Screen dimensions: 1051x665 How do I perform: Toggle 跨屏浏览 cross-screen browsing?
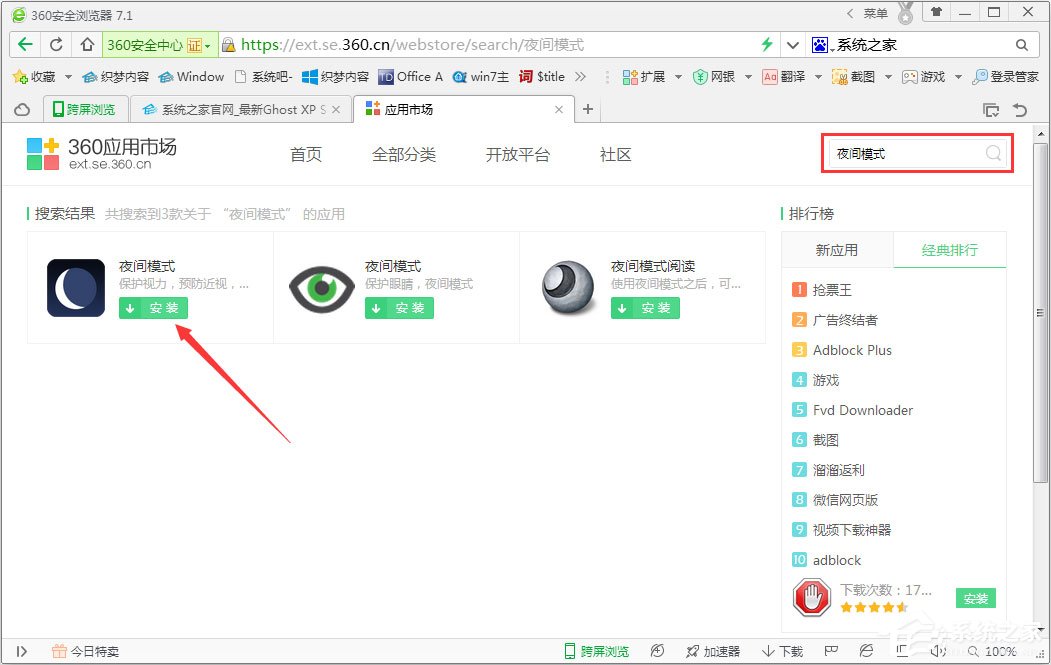[595, 650]
